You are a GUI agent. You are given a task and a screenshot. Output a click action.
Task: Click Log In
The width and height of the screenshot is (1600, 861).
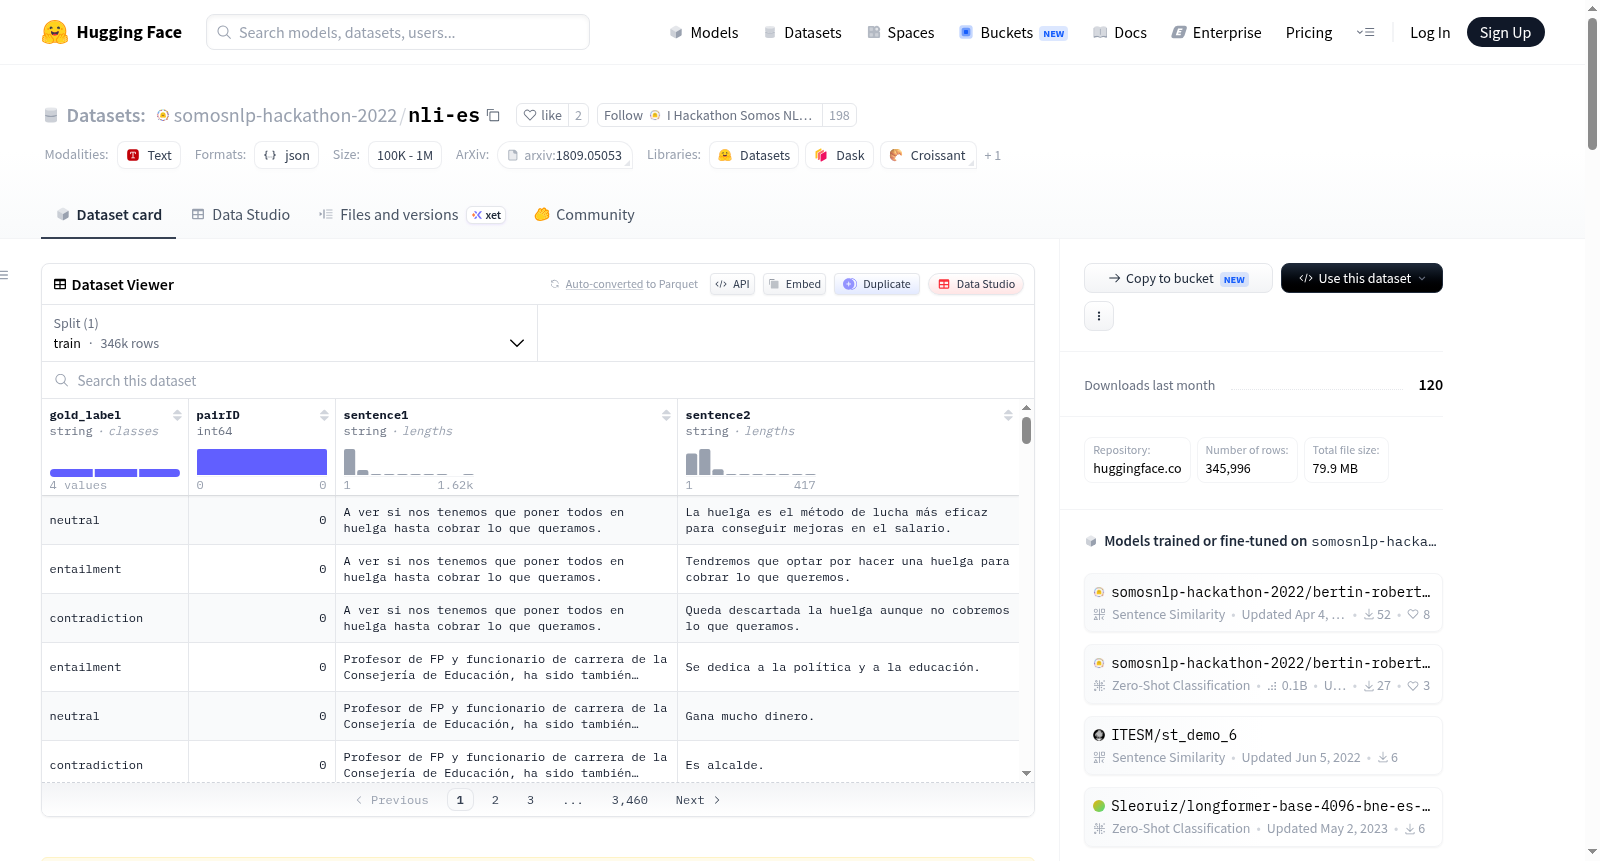pos(1430,32)
